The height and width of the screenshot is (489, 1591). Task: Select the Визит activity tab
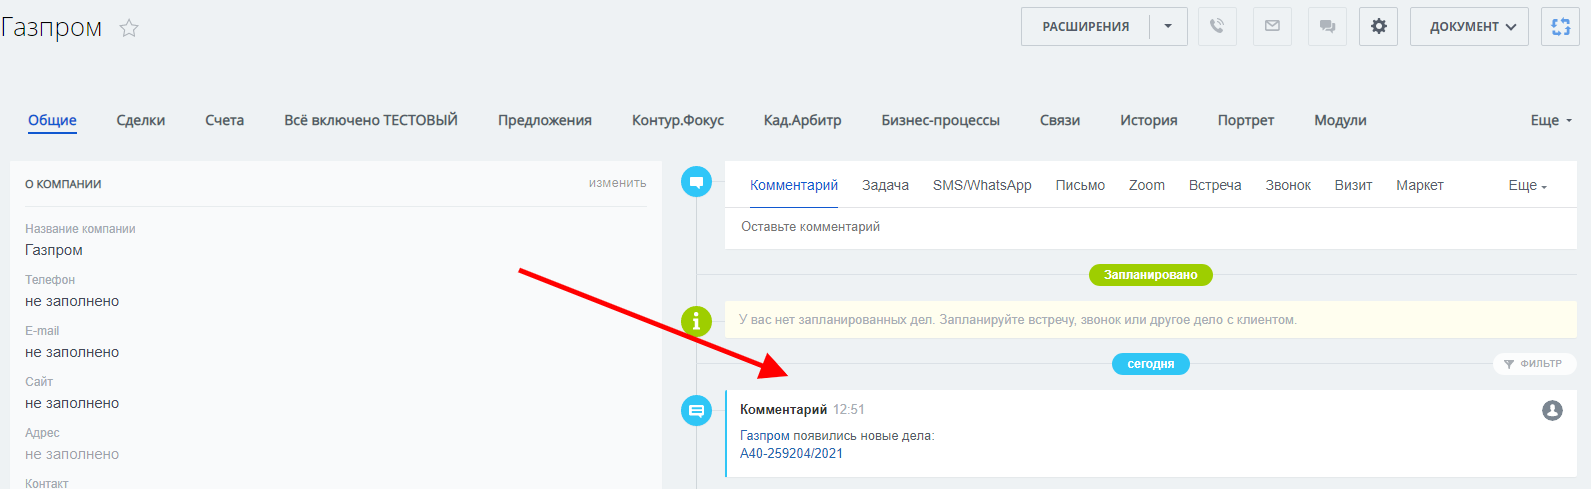click(1353, 185)
